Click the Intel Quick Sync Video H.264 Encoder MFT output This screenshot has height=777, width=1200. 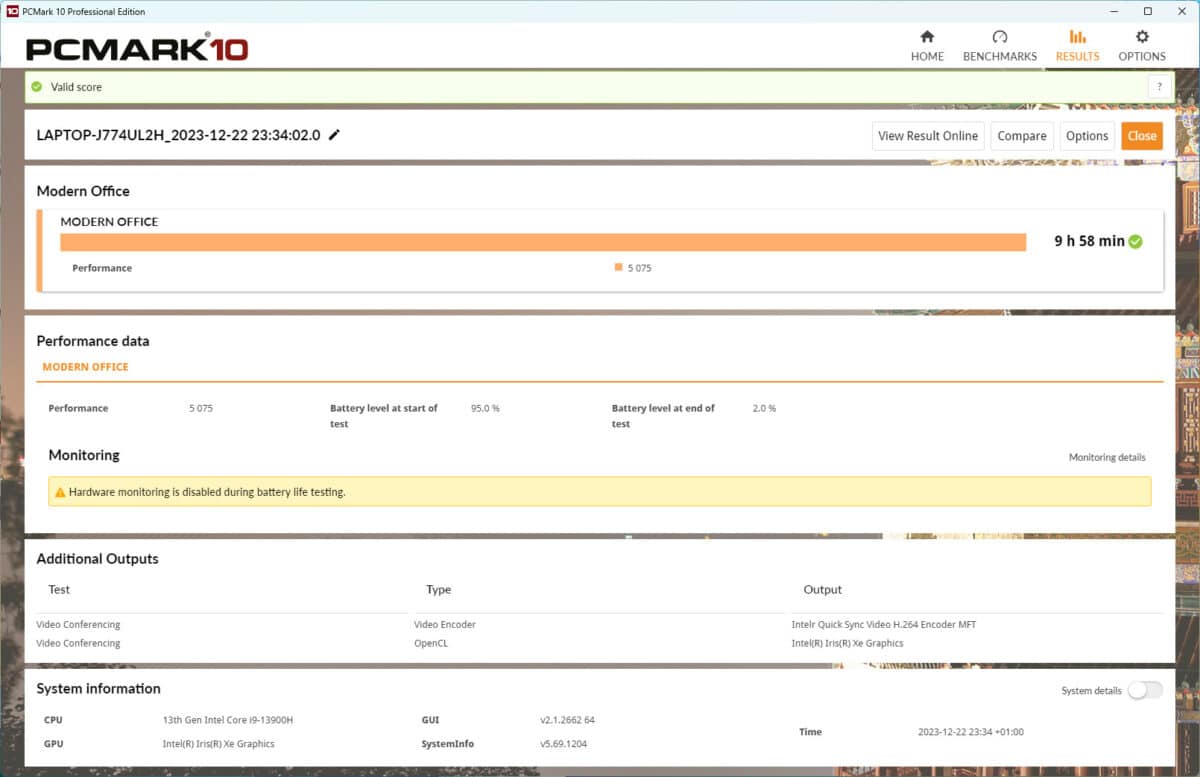[x=883, y=624]
